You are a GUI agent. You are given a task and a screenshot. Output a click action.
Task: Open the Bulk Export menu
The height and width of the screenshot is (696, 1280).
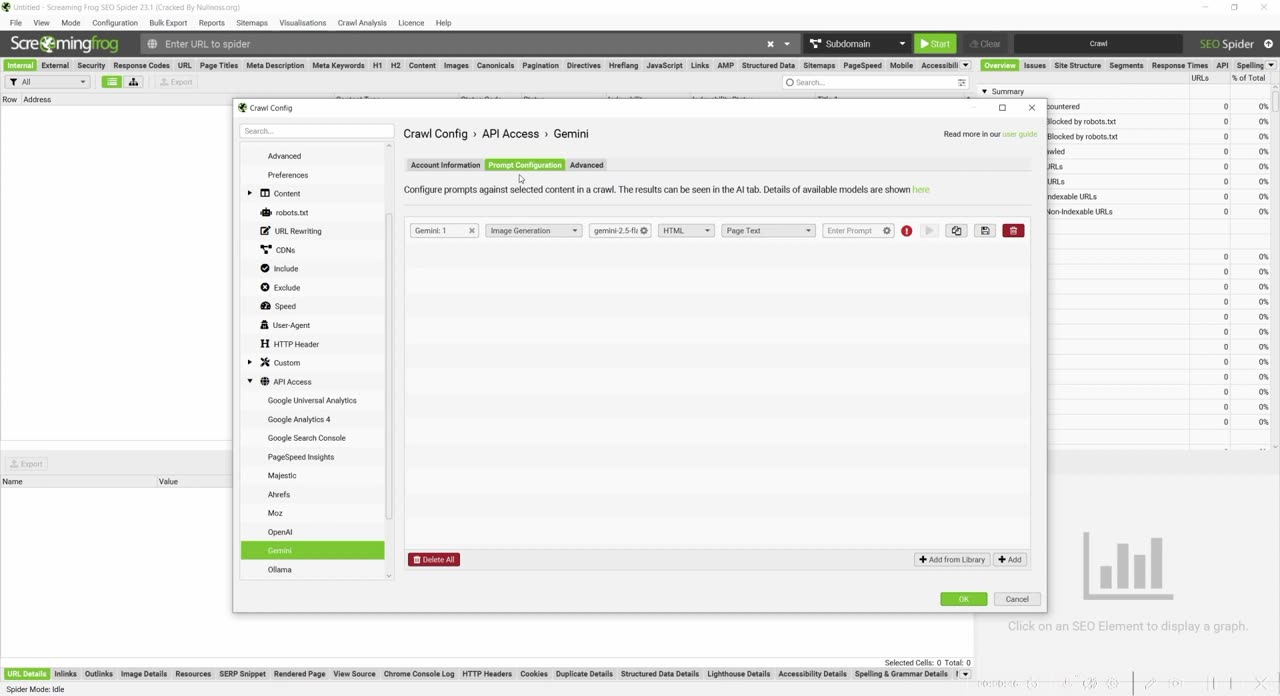168,22
